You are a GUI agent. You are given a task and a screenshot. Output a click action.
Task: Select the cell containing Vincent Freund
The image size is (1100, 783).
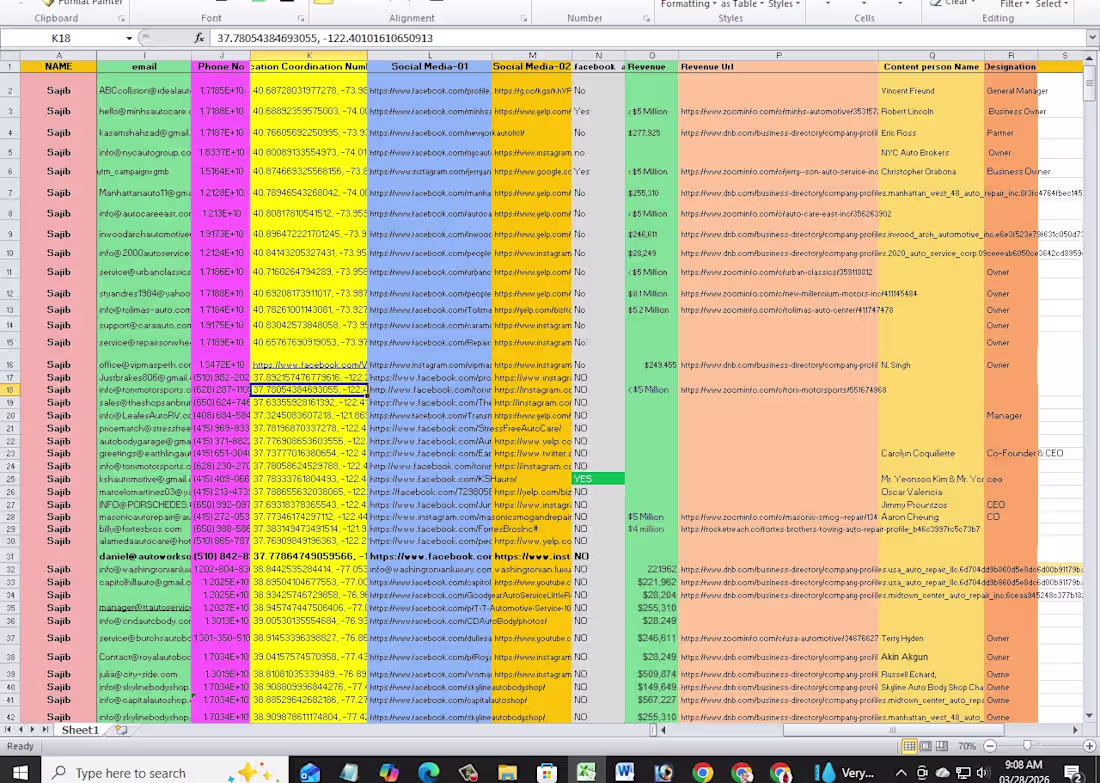pyautogui.click(x=931, y=91)
